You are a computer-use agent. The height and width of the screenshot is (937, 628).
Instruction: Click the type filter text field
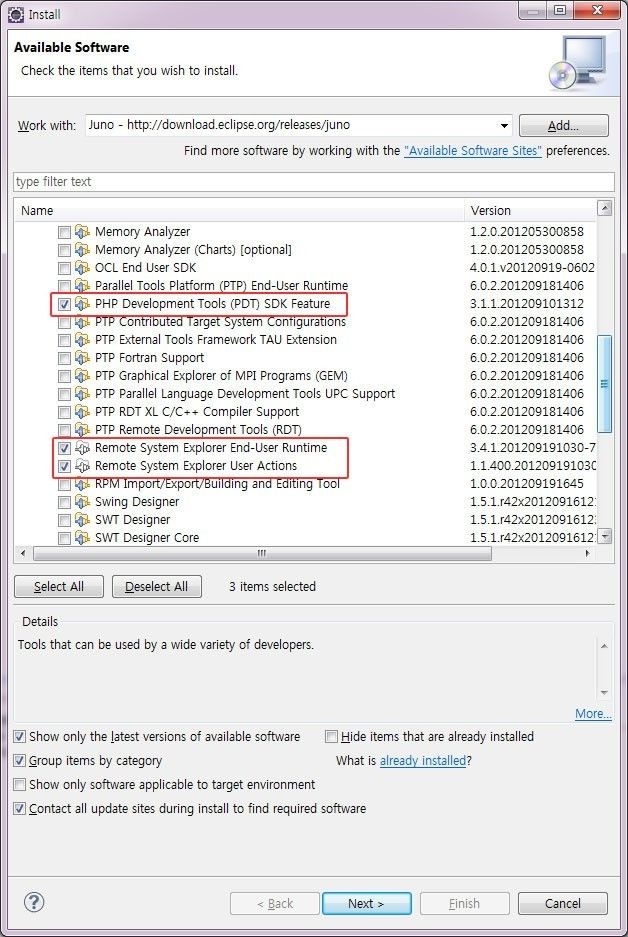pyautogui.click(x=314, y=182)
